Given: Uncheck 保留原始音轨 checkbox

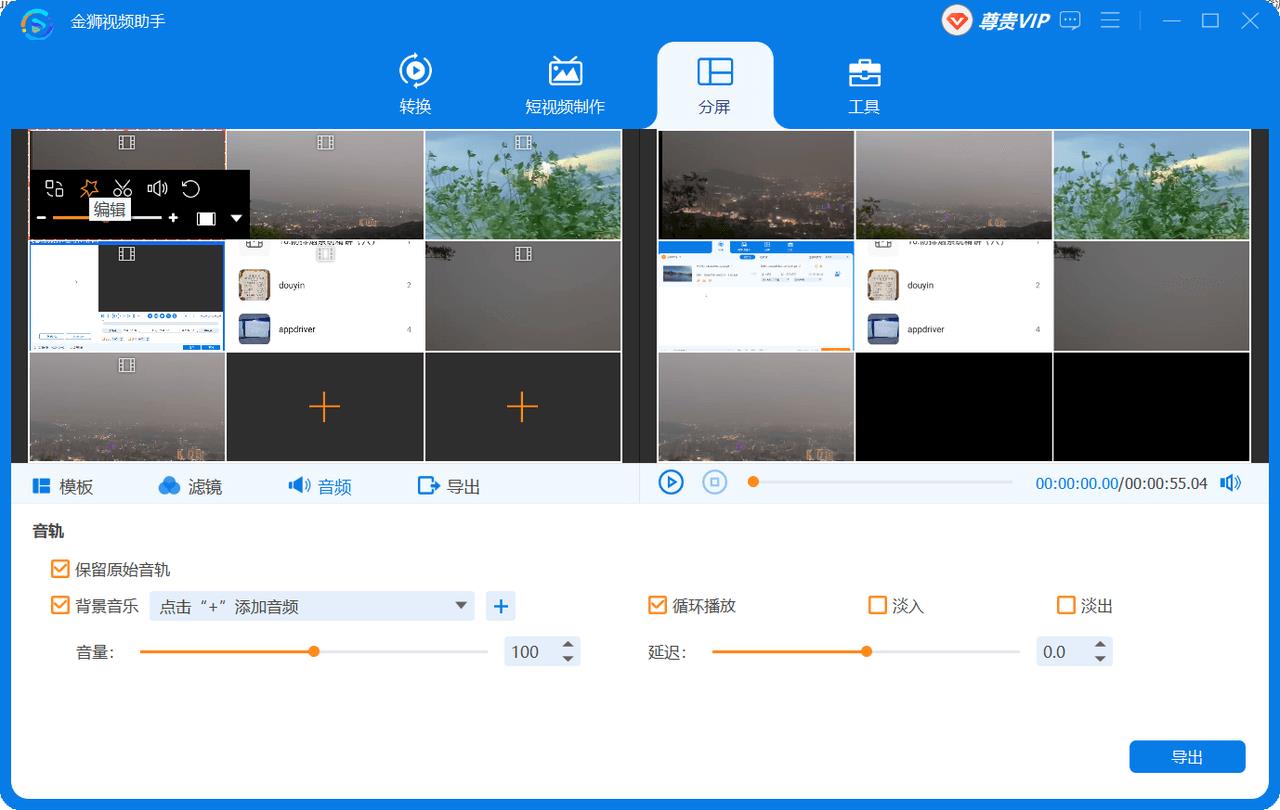Looking at the screenshot, I should pyautogui.click(x=60, y=569).
